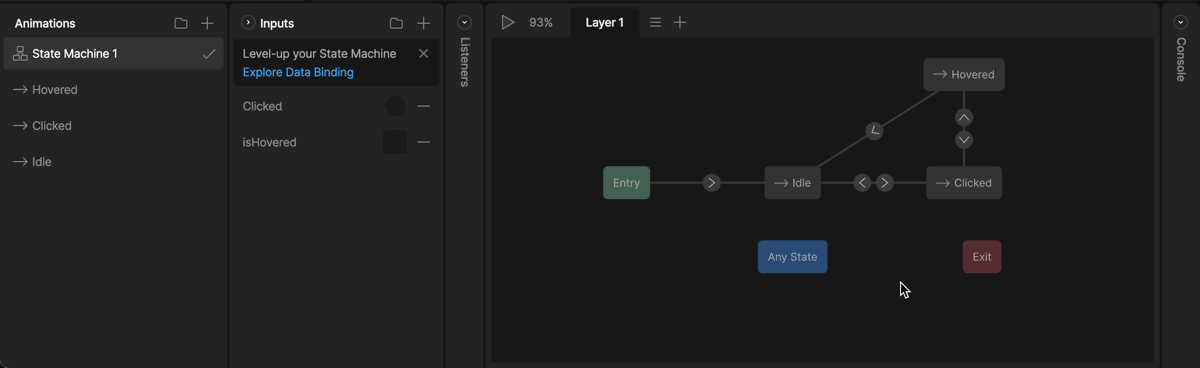
Task: Select the downward Hovered to Clicked transition arrow
Action: [964, 140]
